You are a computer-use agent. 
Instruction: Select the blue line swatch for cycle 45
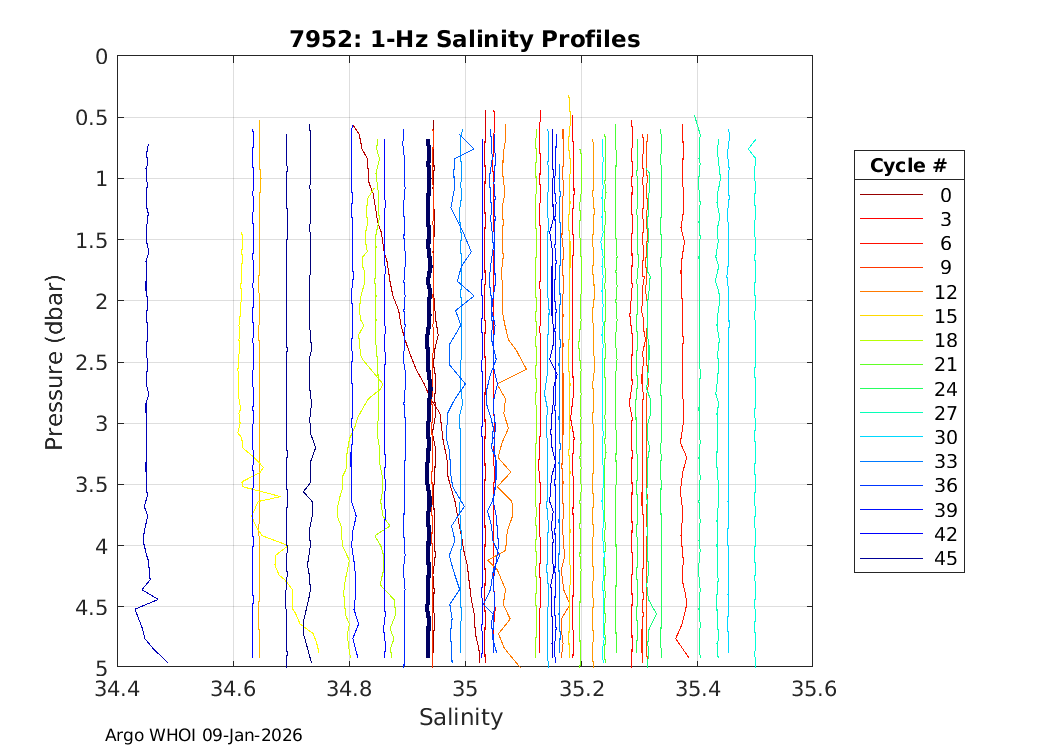[x=891, y=559]
